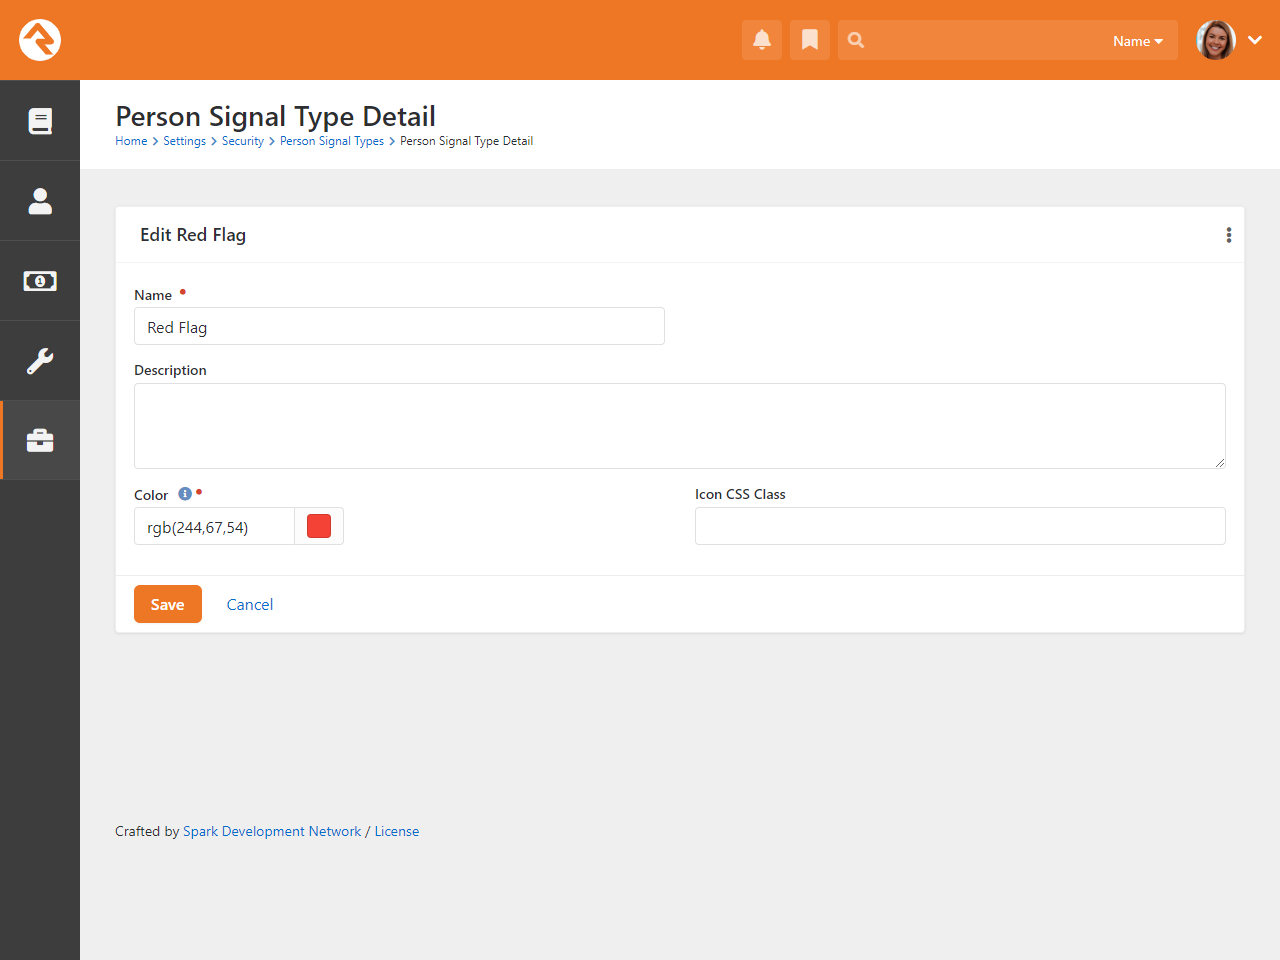Click the rgb color value field

click(x=214, y=526)
